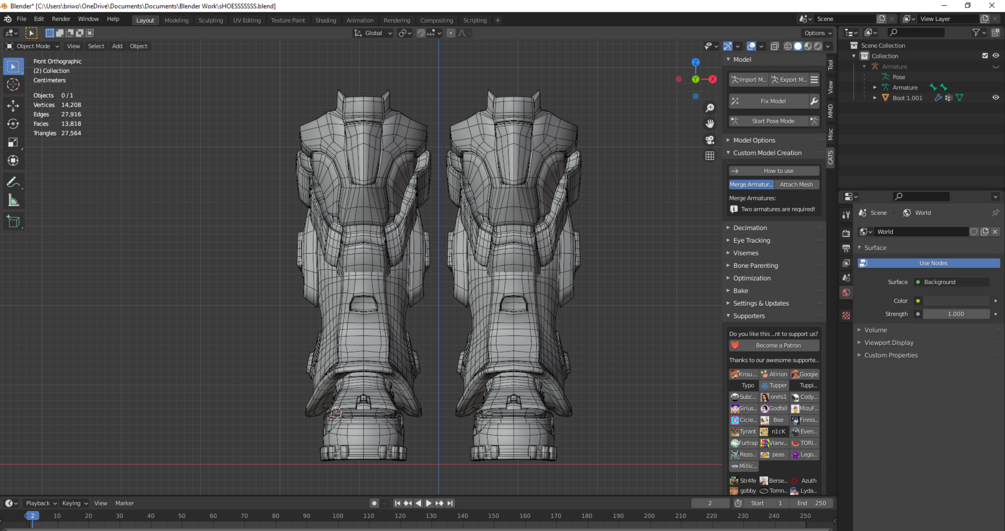Hide Boot 1.001 with eye icon

pos(995,98)
